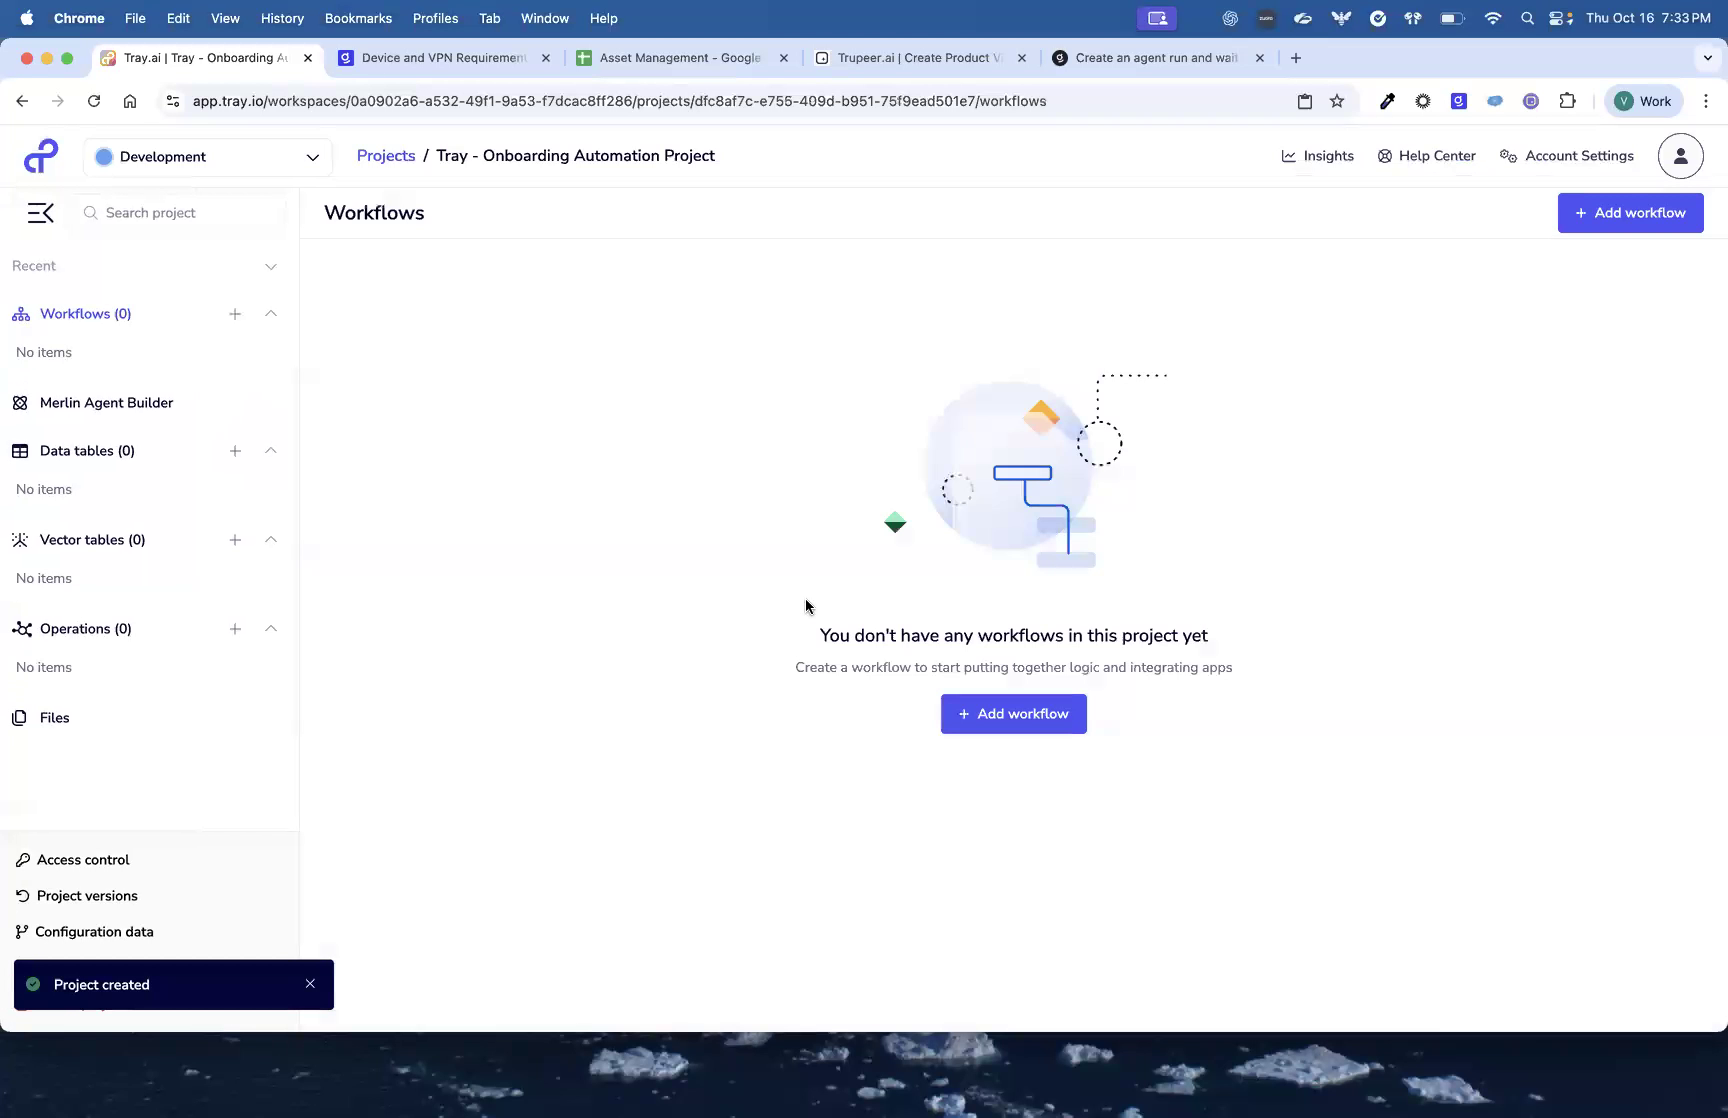Open Access control settings
Viewport: 1728px width, 1118px height.
click(82, 859)
